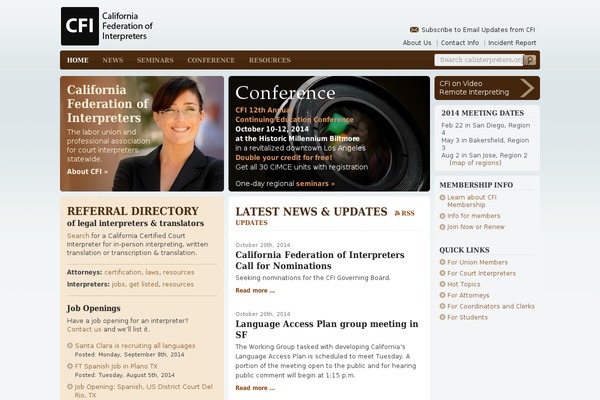600x400 pixels.
Task: Open For Union Members quick link
Action: tap(478, 262)
